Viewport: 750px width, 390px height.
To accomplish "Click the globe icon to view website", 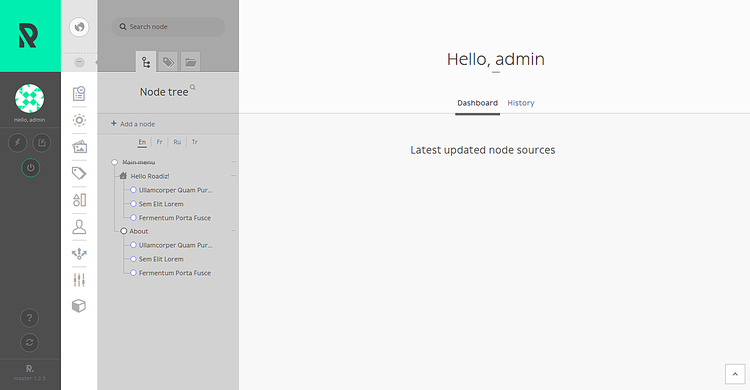I will tap(79, 27).
